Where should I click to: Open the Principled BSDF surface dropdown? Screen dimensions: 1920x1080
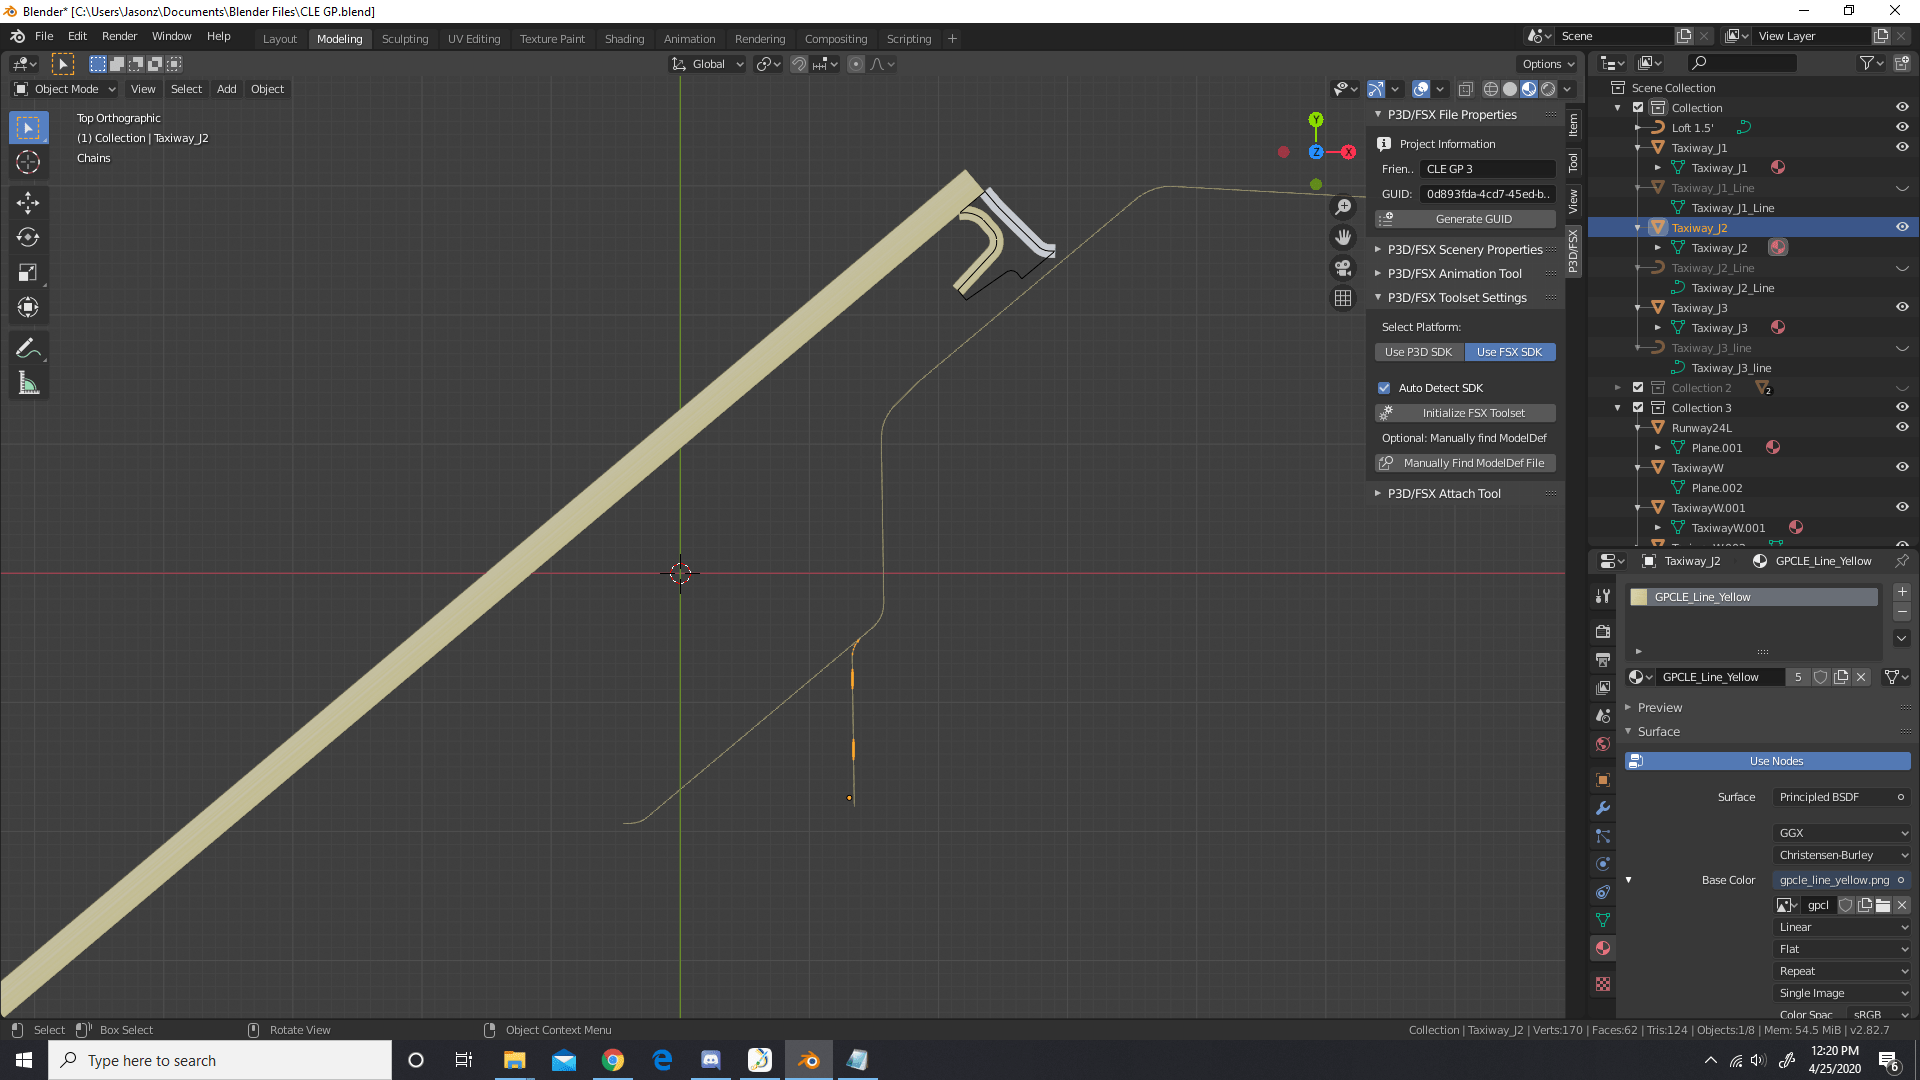[1841, 797]
